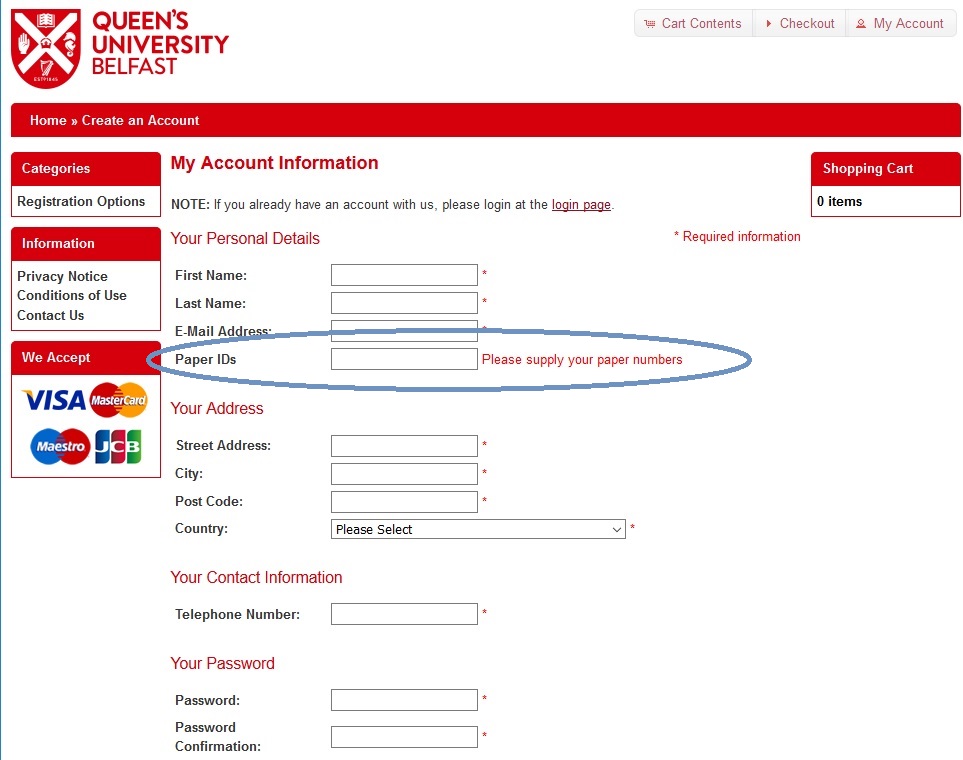Open the Contact Us link
Image resolution: width=963 pixels, height=760 pixels.
[51, 315]
